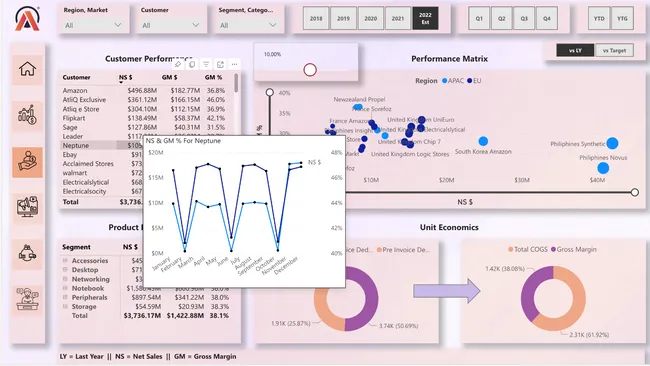Open the Segment, Category dropdown
The image size is (650, 366).
click(x=248, y=25)
